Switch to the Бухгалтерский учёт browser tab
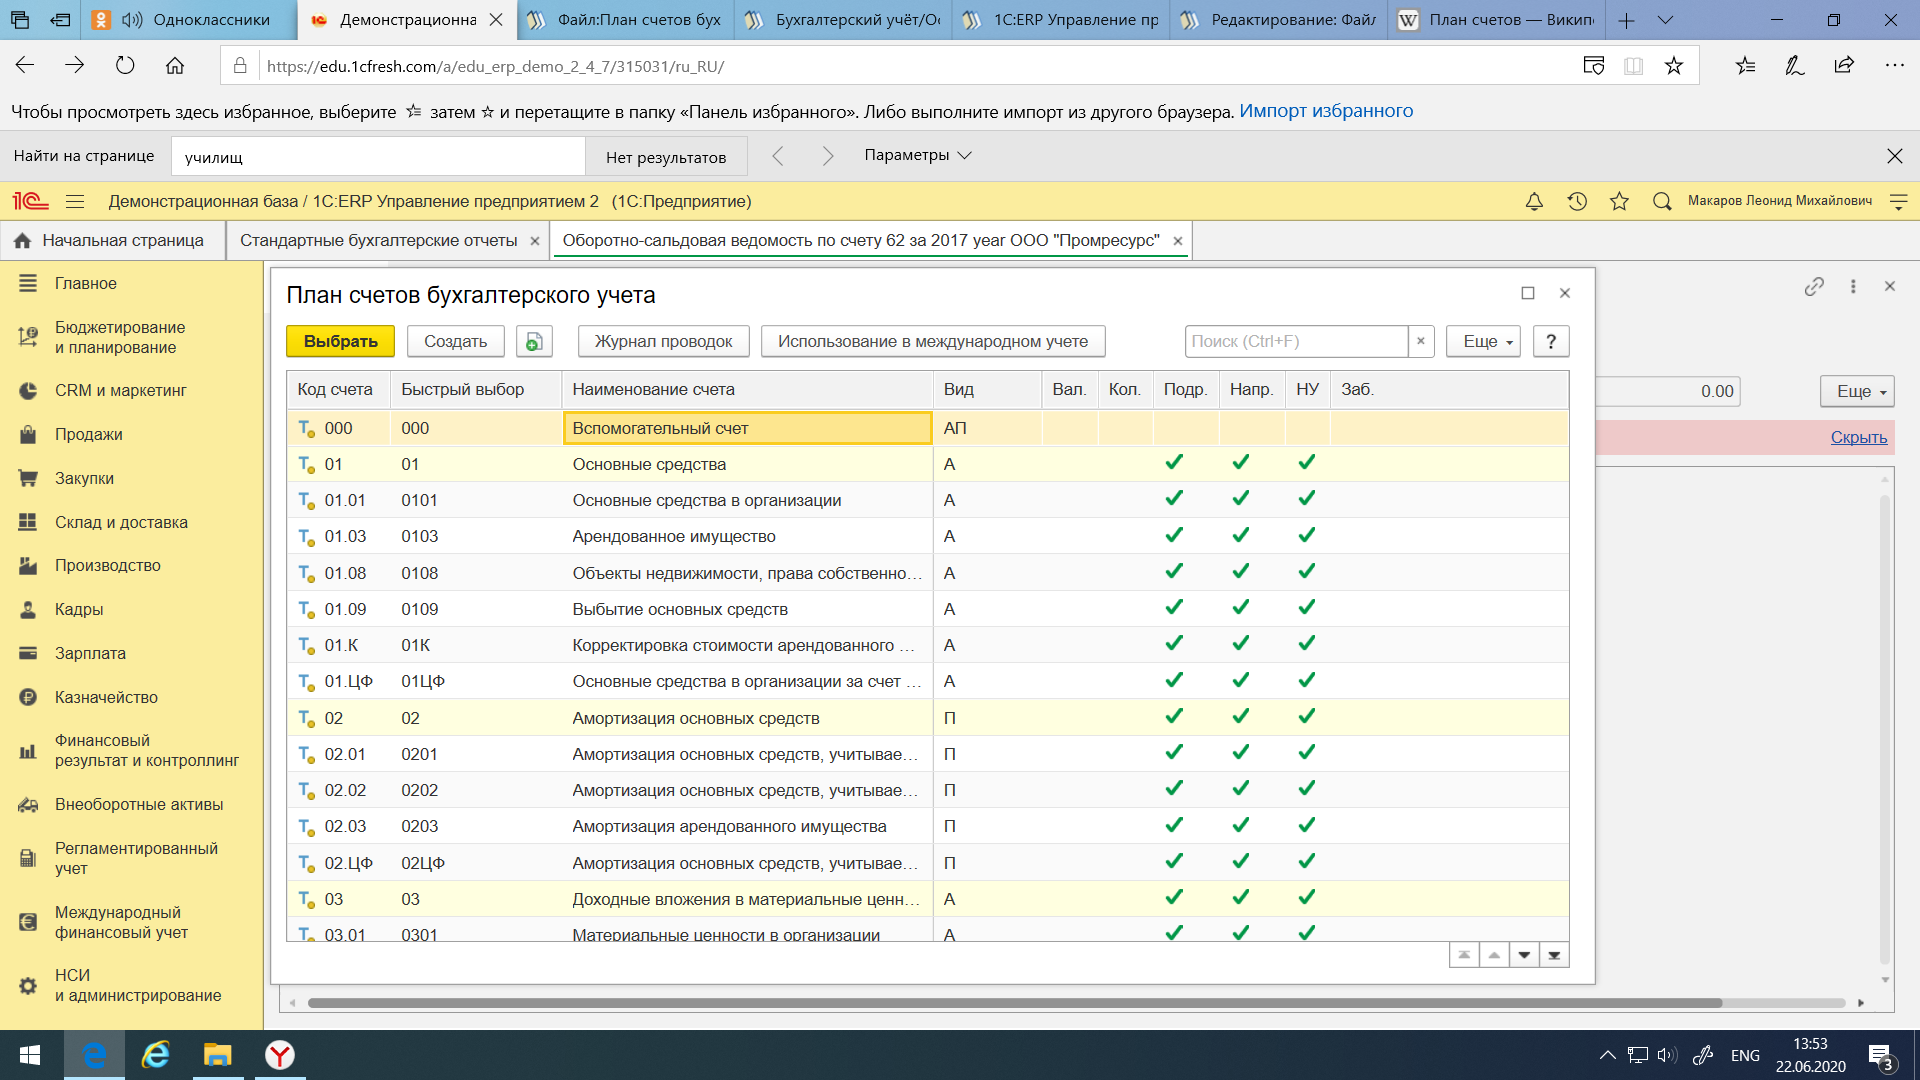Image resolution: width=1920 pixels, height=1080 pixels. [842, 20]
